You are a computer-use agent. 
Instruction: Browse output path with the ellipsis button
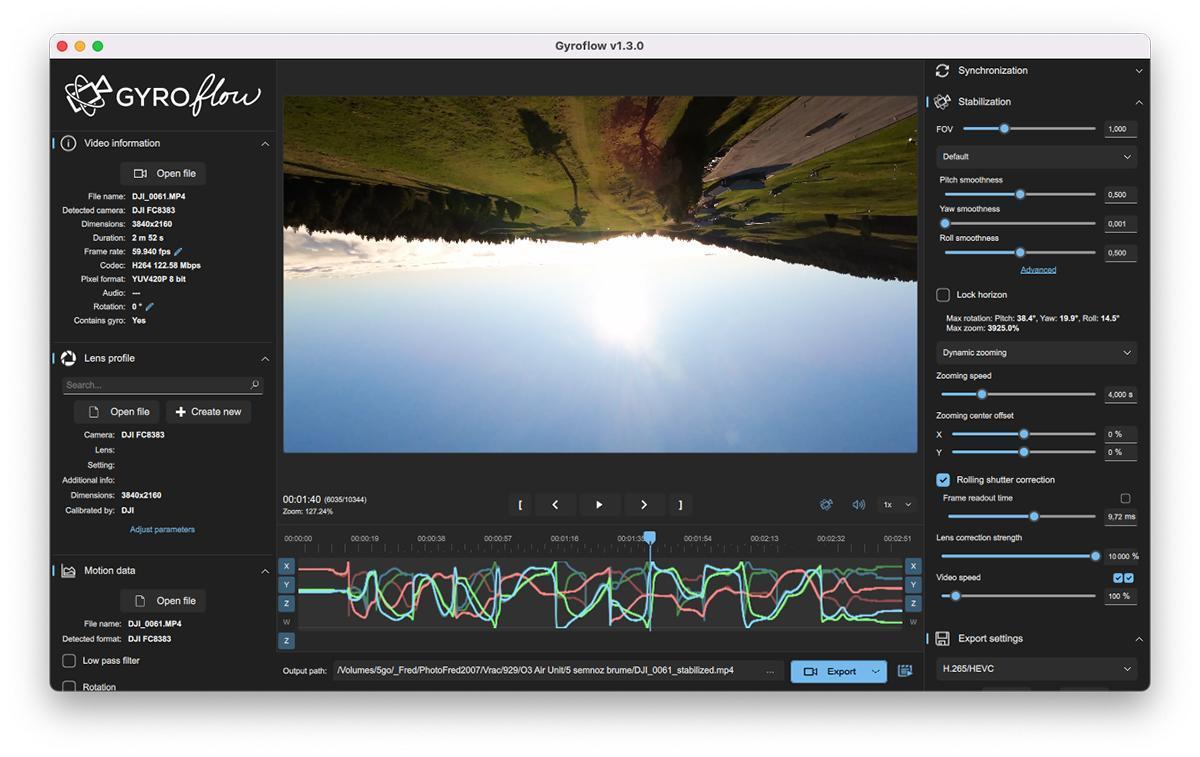click(x=770, y=671)
